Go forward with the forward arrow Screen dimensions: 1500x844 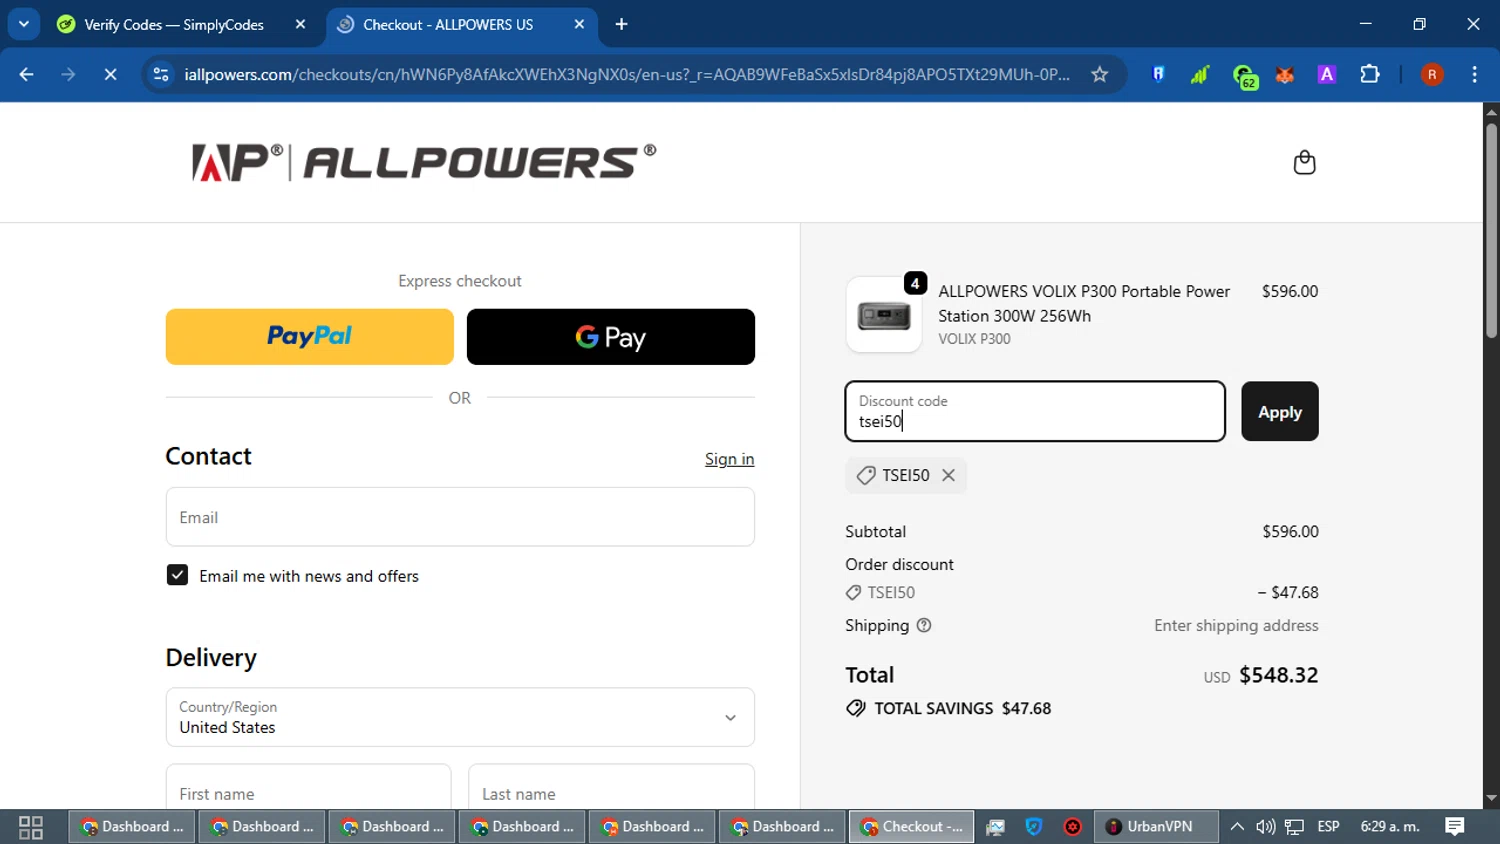pyautogui.click(x=68, y=74)
